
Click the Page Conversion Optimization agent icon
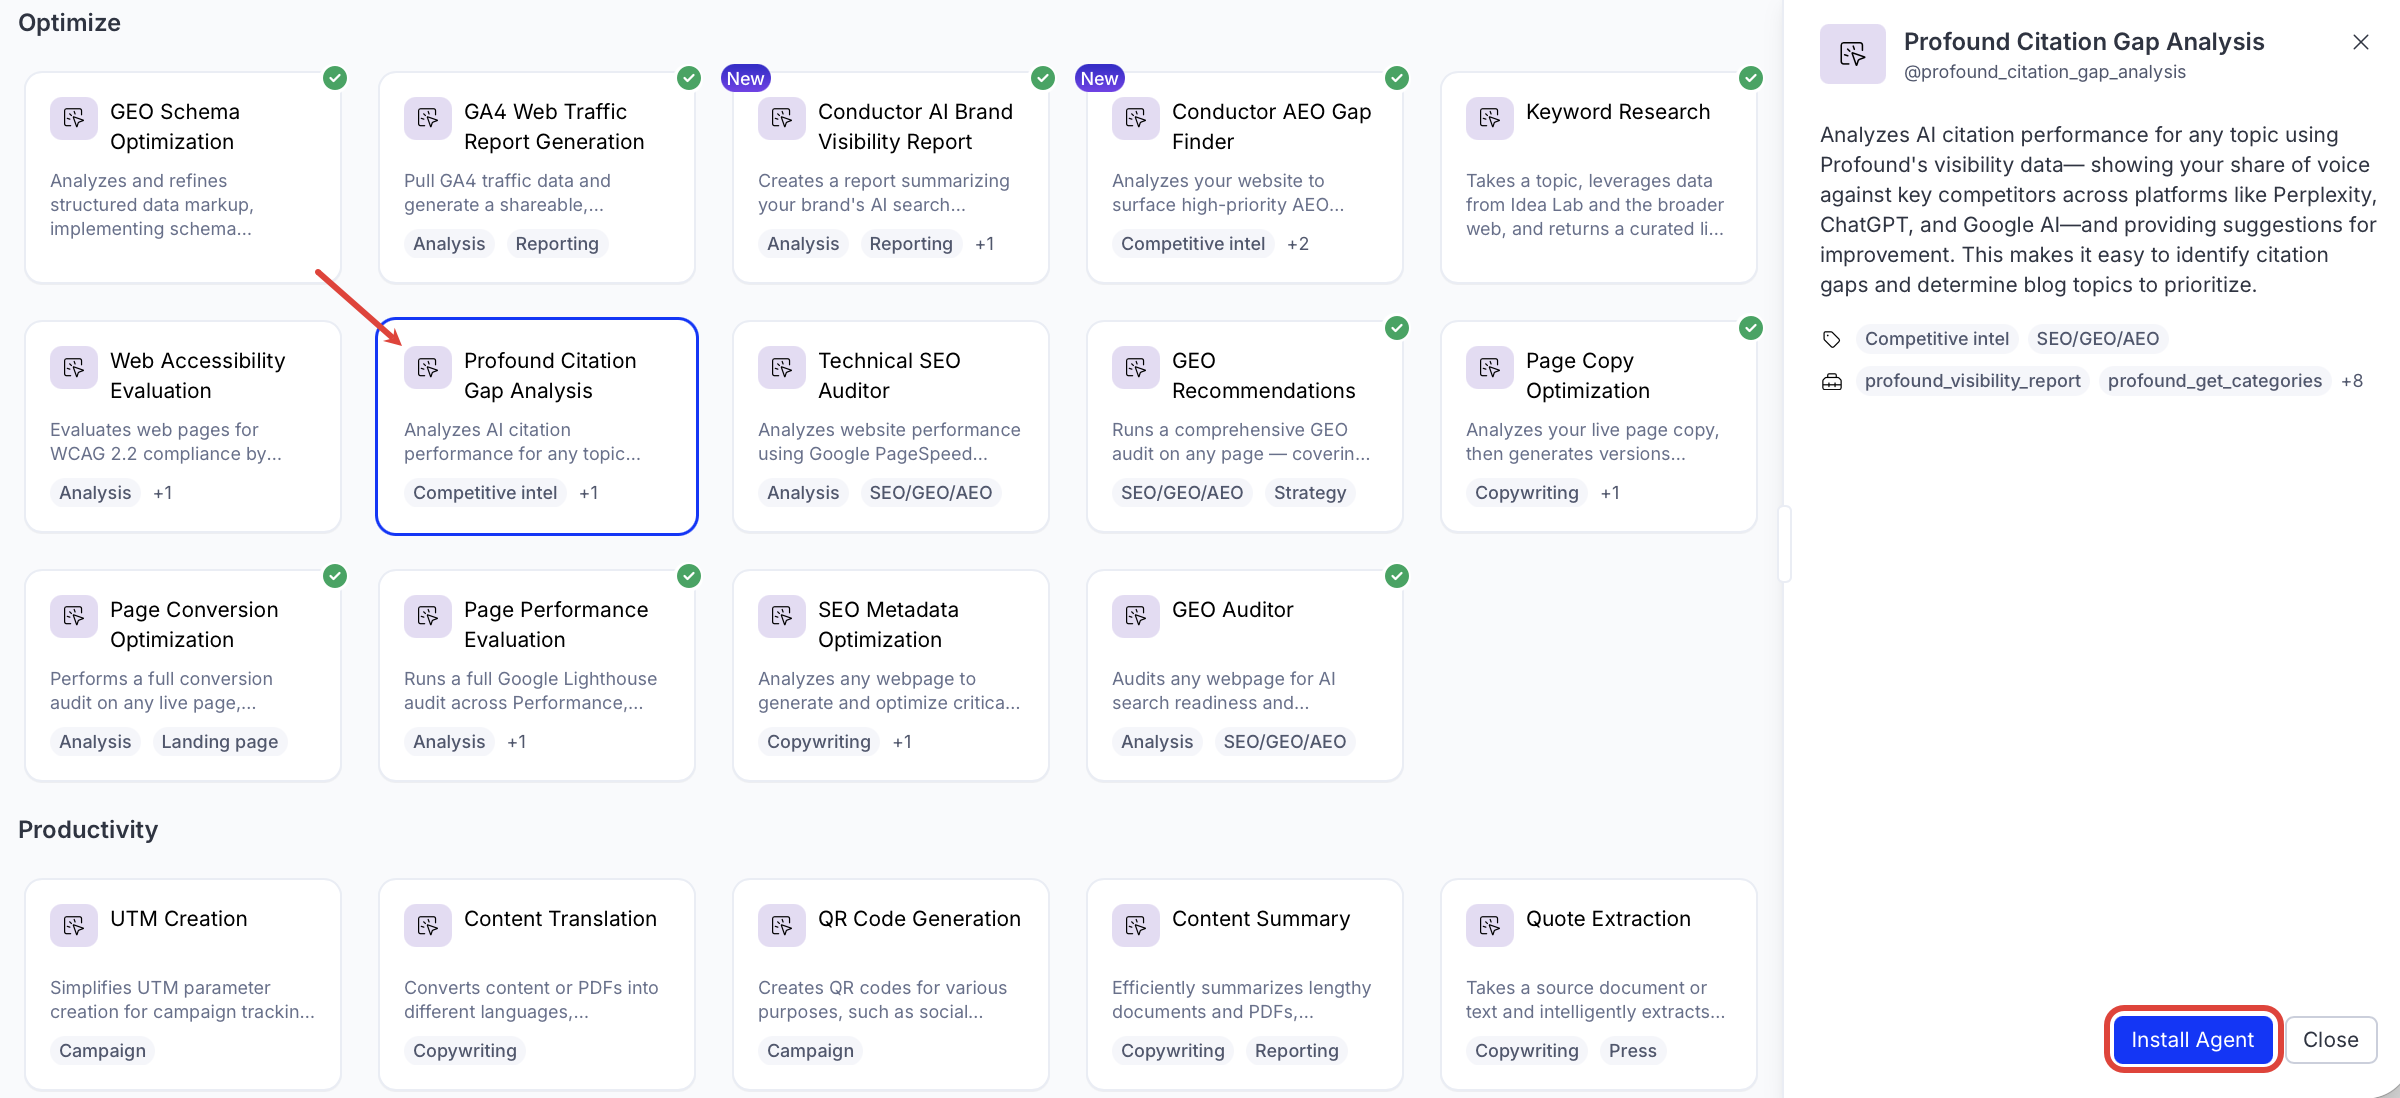point(74,616)
